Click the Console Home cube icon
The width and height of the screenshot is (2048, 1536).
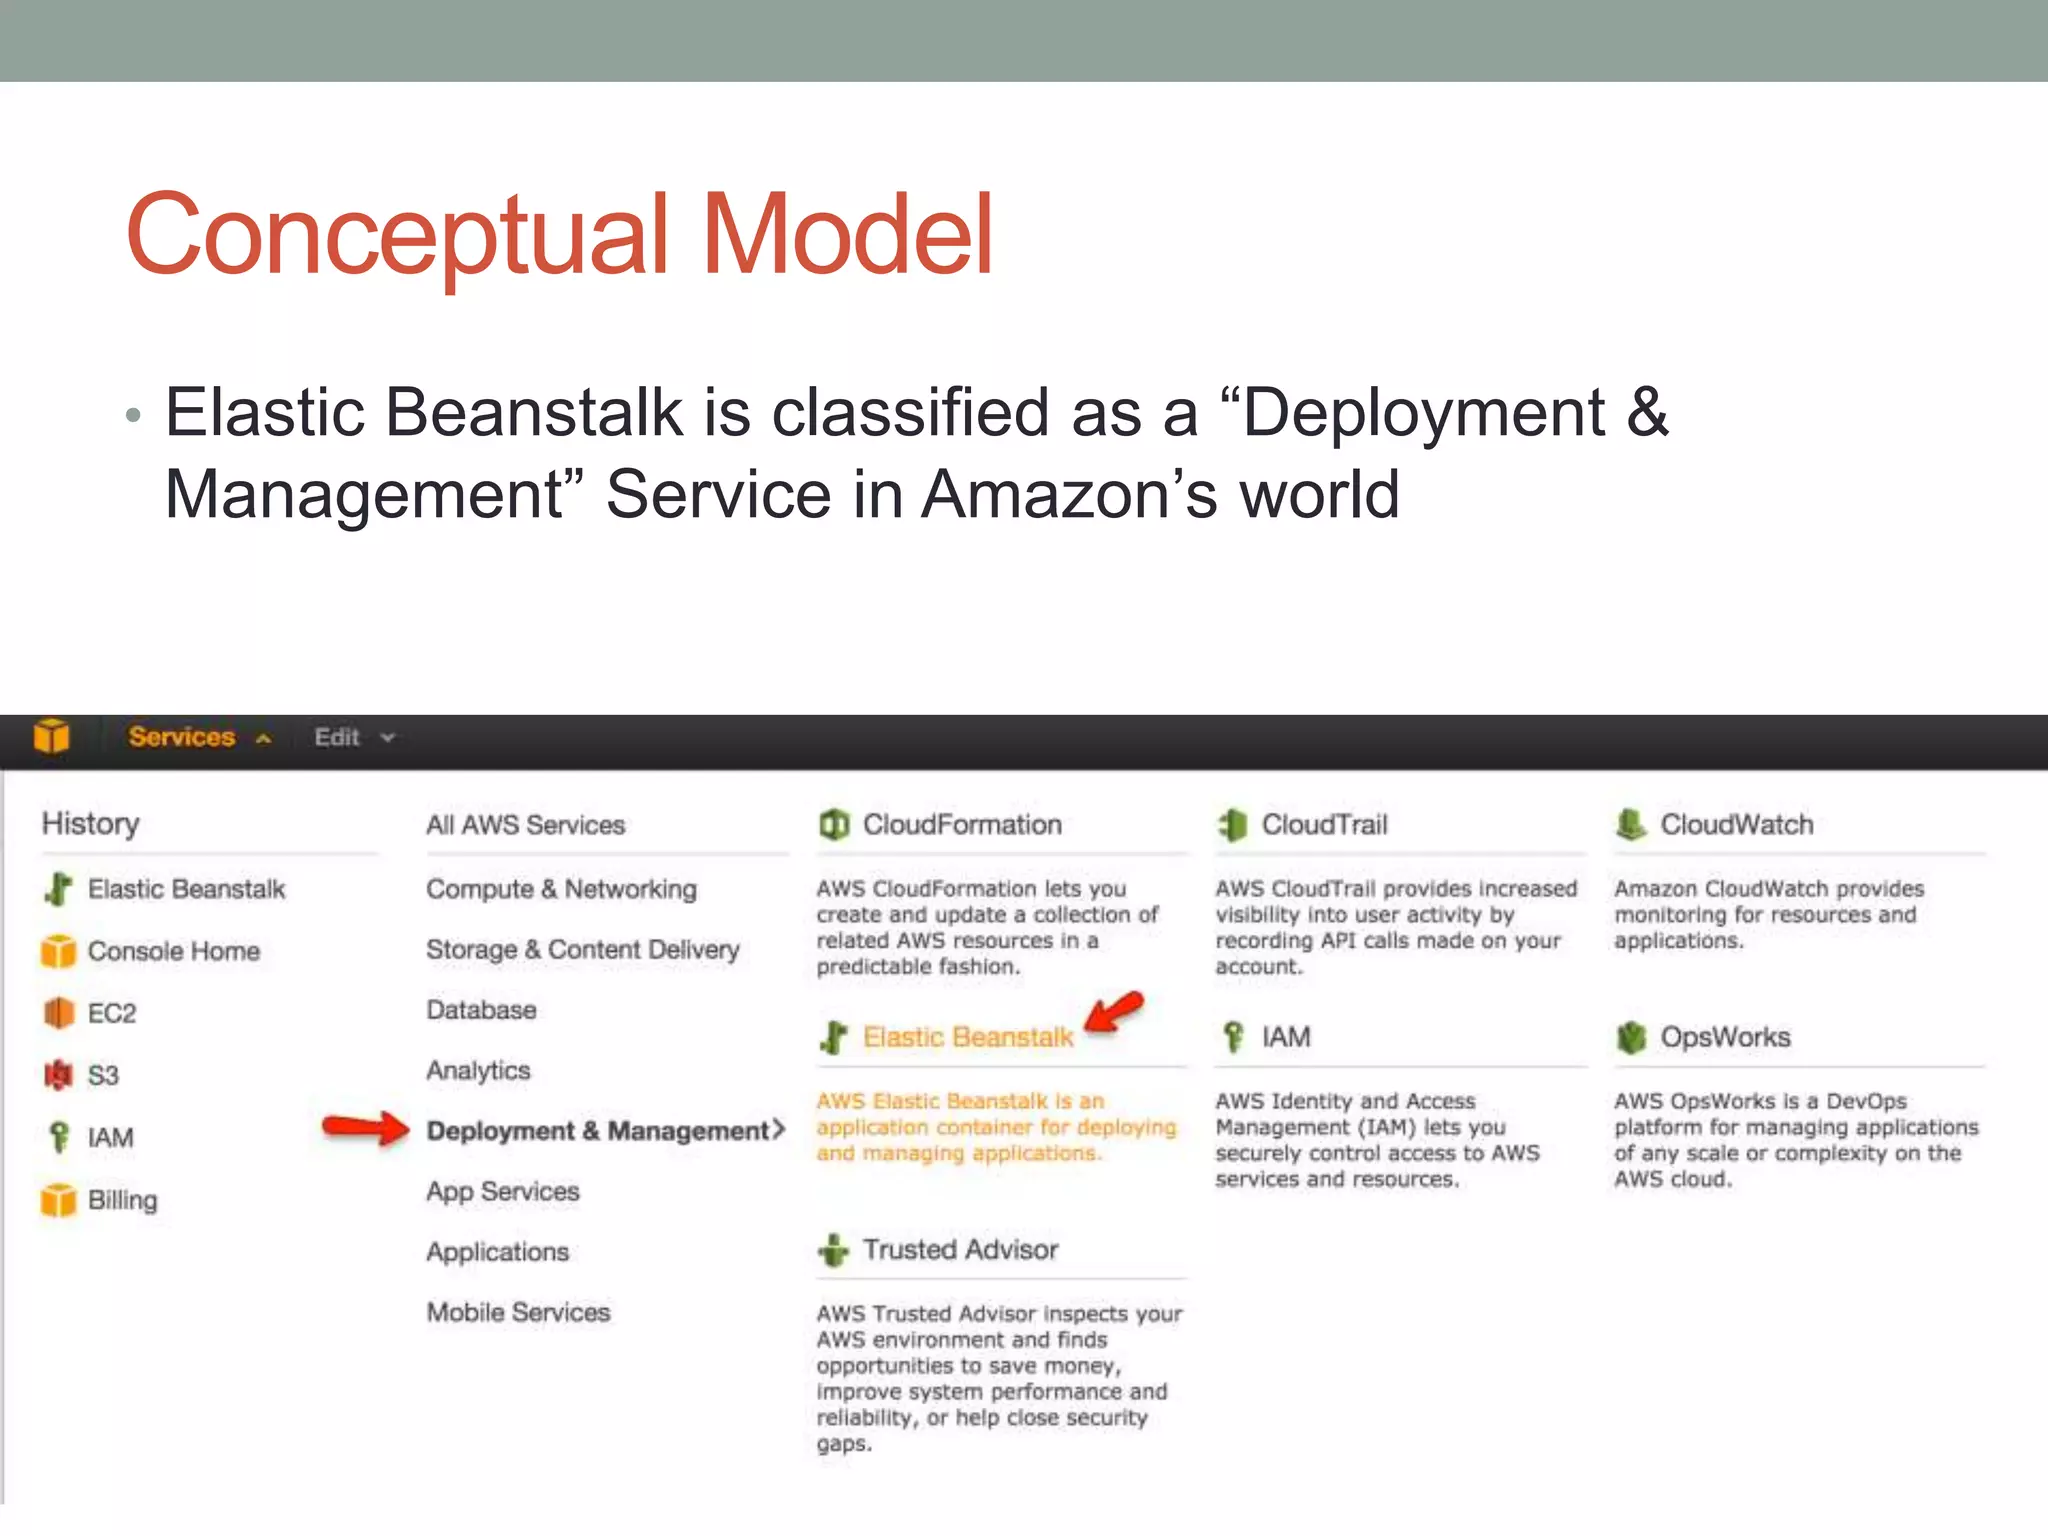(x=58, y=951)
